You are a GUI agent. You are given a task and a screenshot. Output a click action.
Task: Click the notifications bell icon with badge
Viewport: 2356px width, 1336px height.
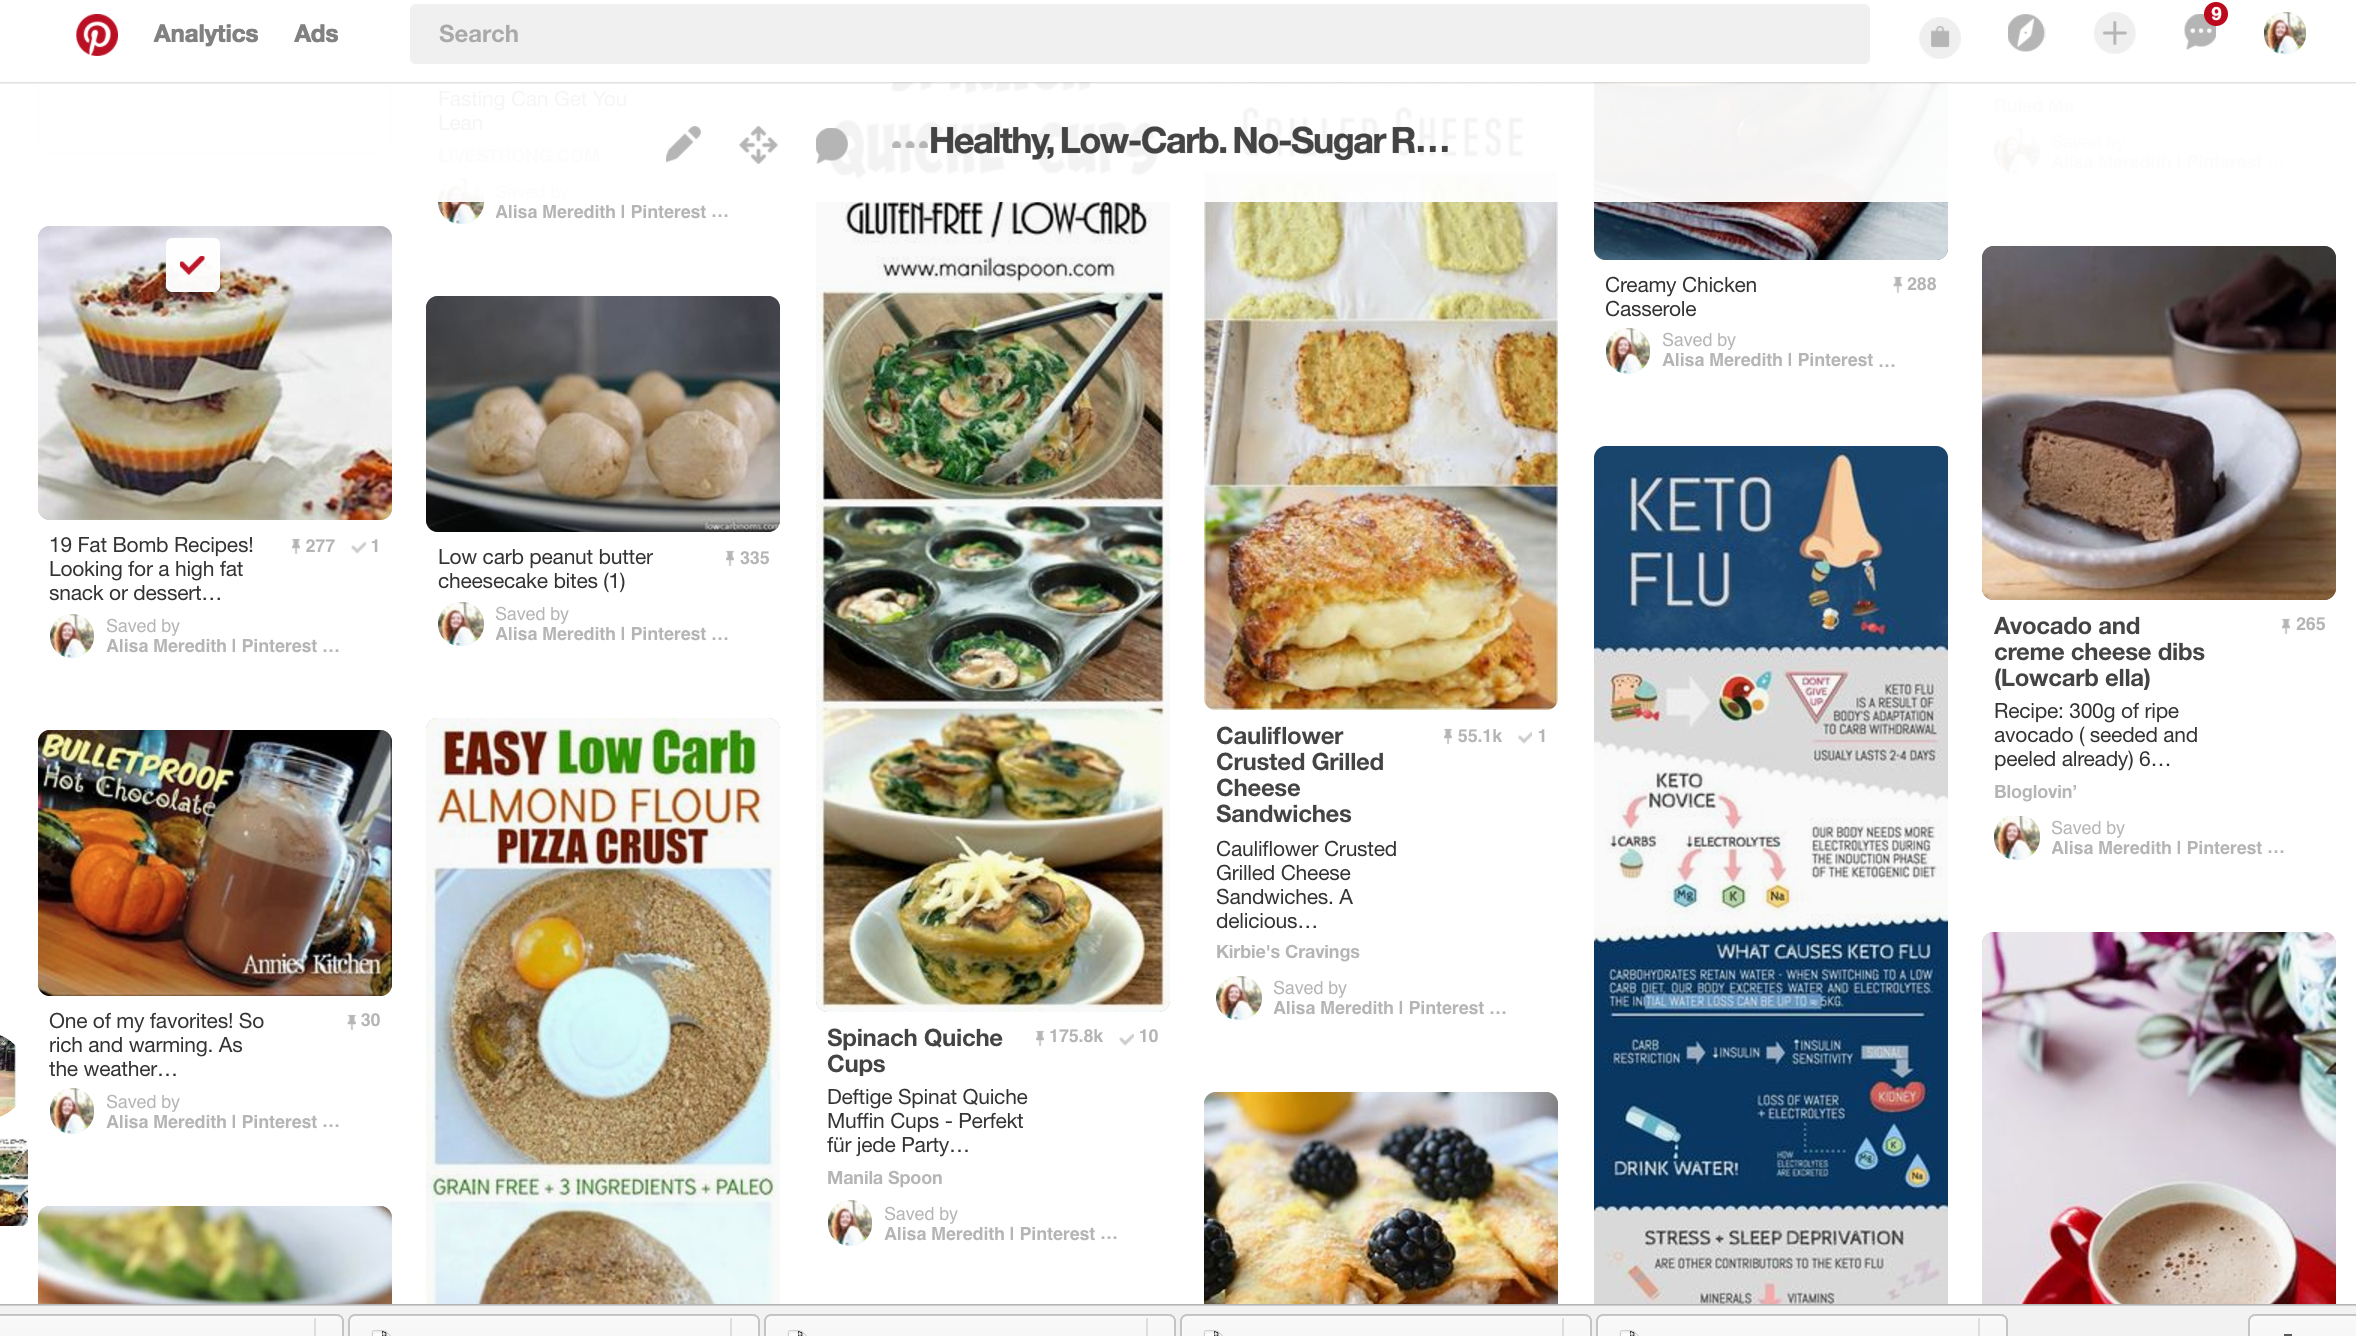2197,34
